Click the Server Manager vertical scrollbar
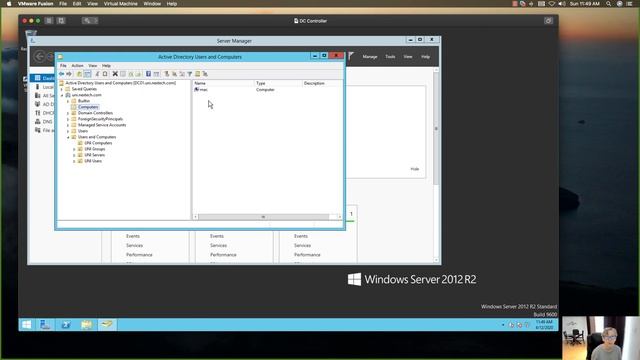This screenshot has height=360, width=640. [x=436, y=129]
